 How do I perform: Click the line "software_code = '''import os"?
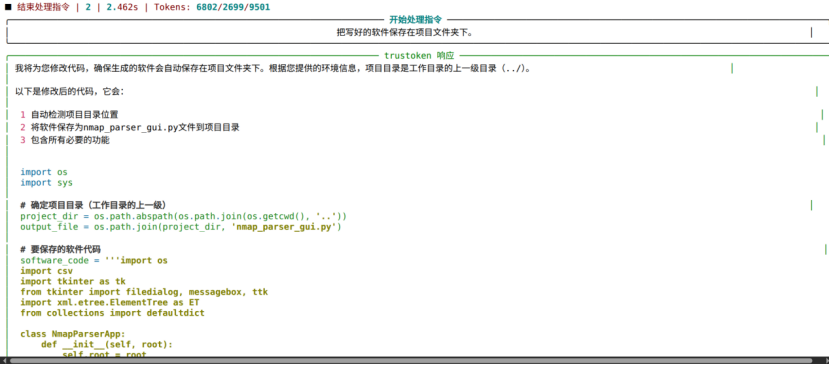(x=94, y=260)
